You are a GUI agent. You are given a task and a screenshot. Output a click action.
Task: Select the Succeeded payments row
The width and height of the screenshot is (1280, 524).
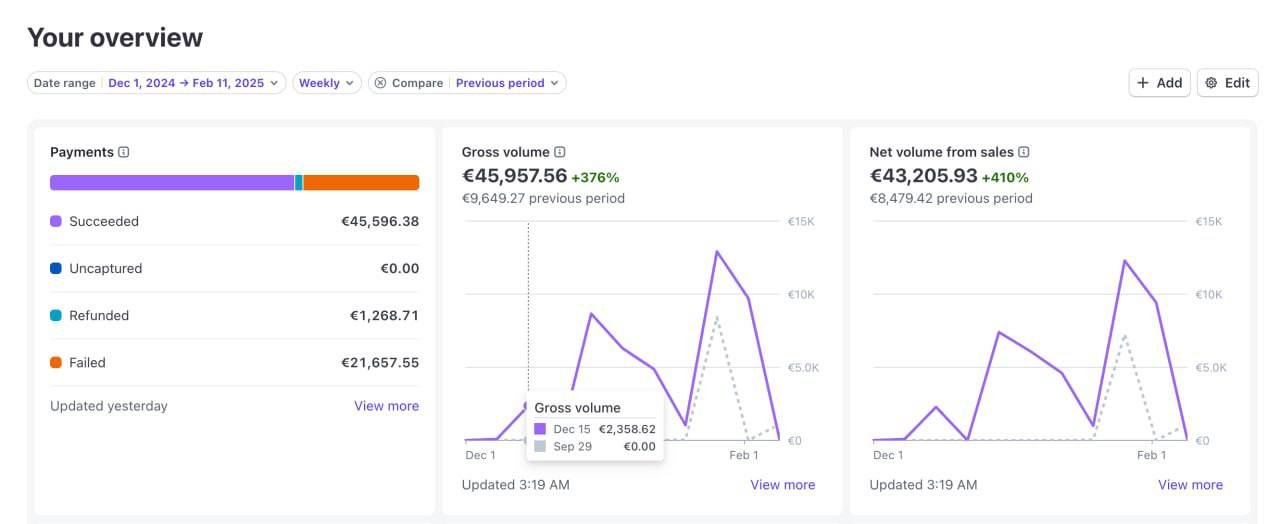tap(234, 221)
